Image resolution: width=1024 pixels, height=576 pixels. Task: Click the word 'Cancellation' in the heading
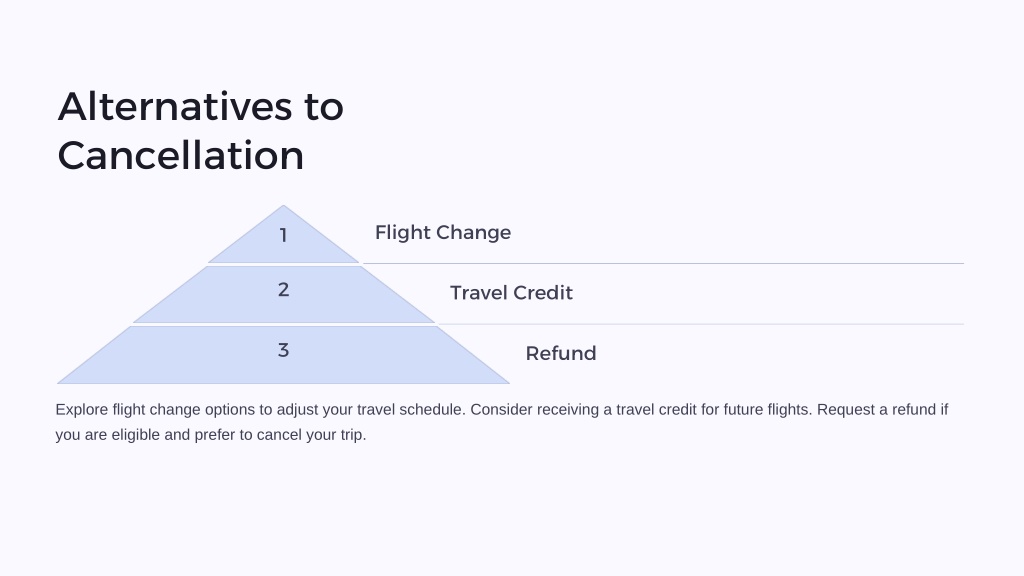181,155
